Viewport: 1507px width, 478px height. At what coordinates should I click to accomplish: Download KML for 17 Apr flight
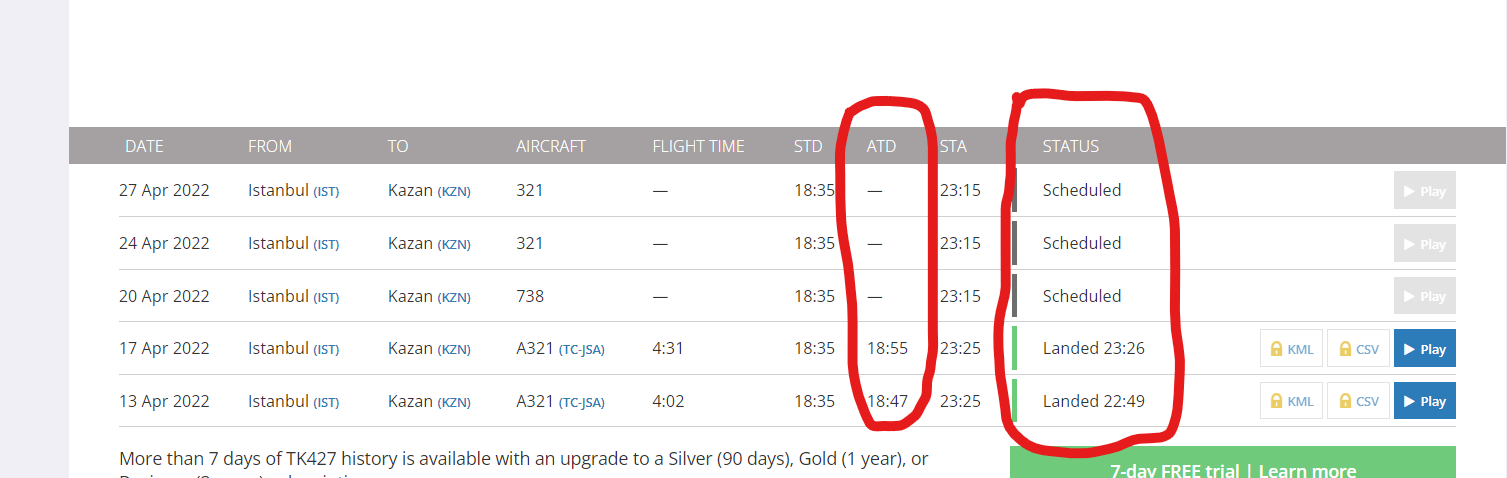(1291, 349)
